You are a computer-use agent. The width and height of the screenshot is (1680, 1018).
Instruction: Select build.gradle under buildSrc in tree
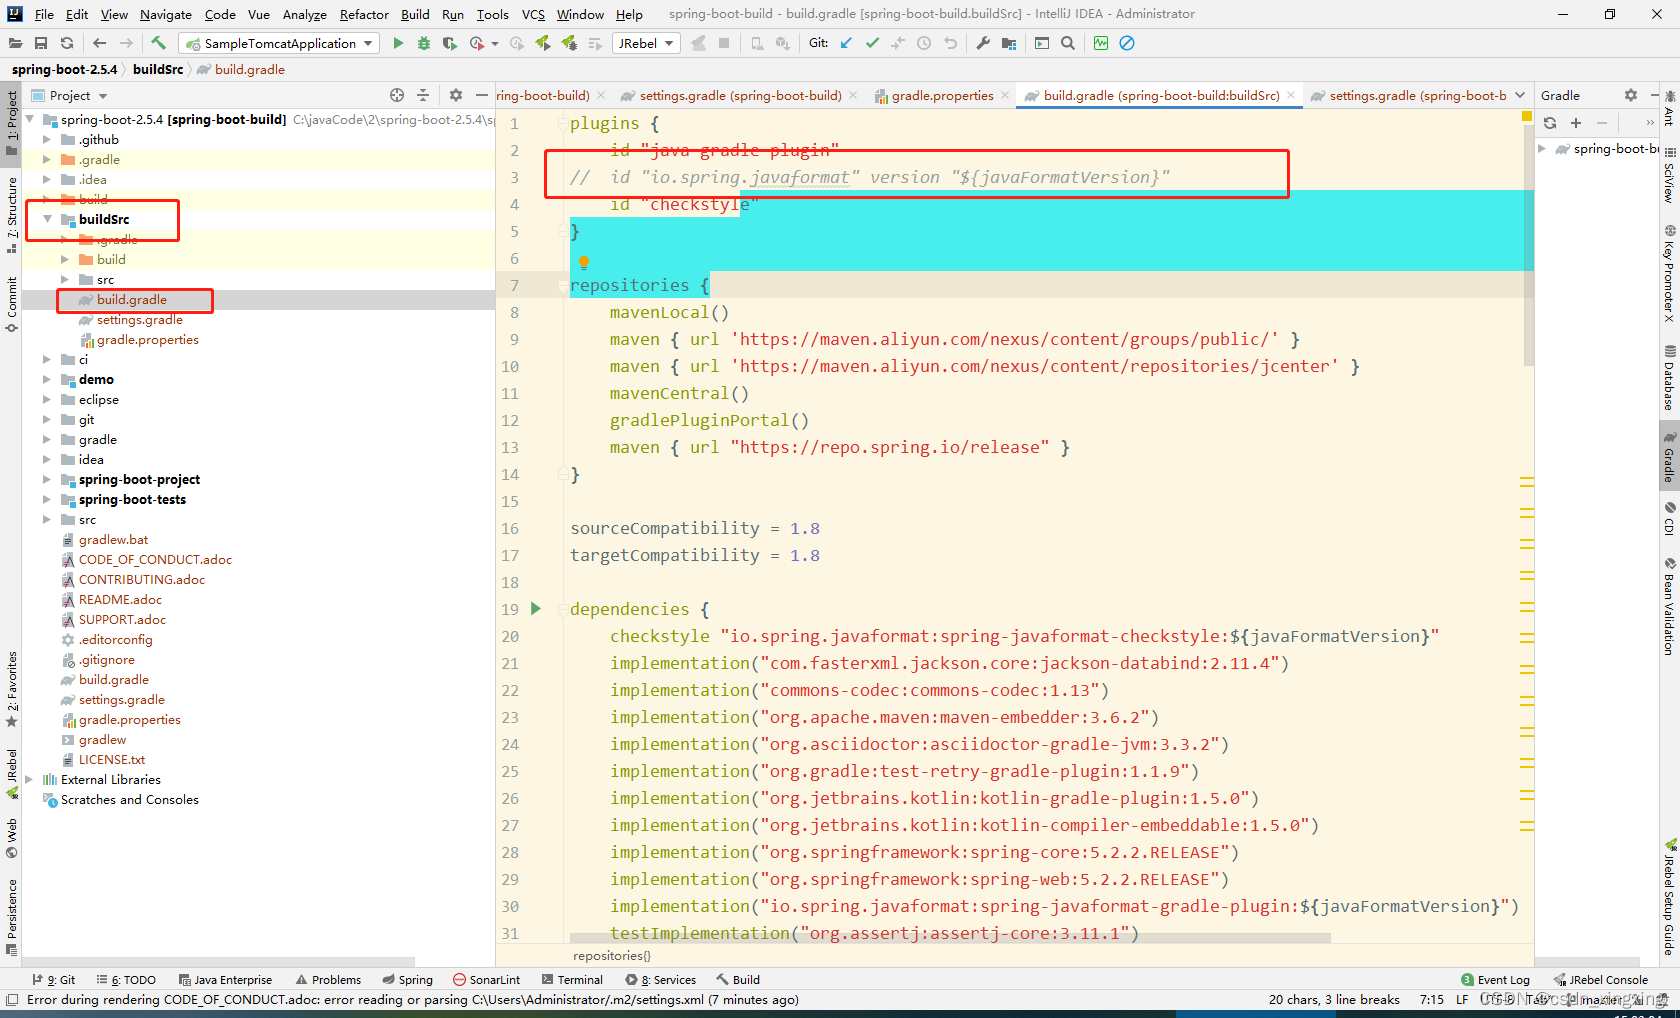[x=132, y=299]
